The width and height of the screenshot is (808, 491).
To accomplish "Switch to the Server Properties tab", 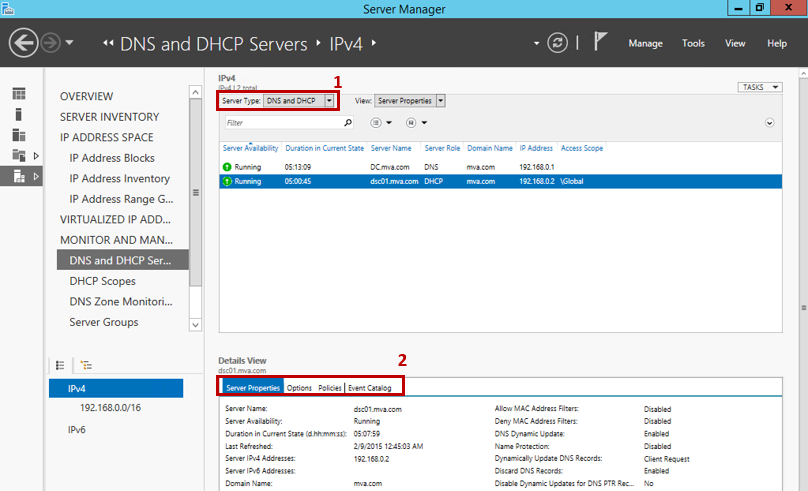I will (x=252, y=388).
